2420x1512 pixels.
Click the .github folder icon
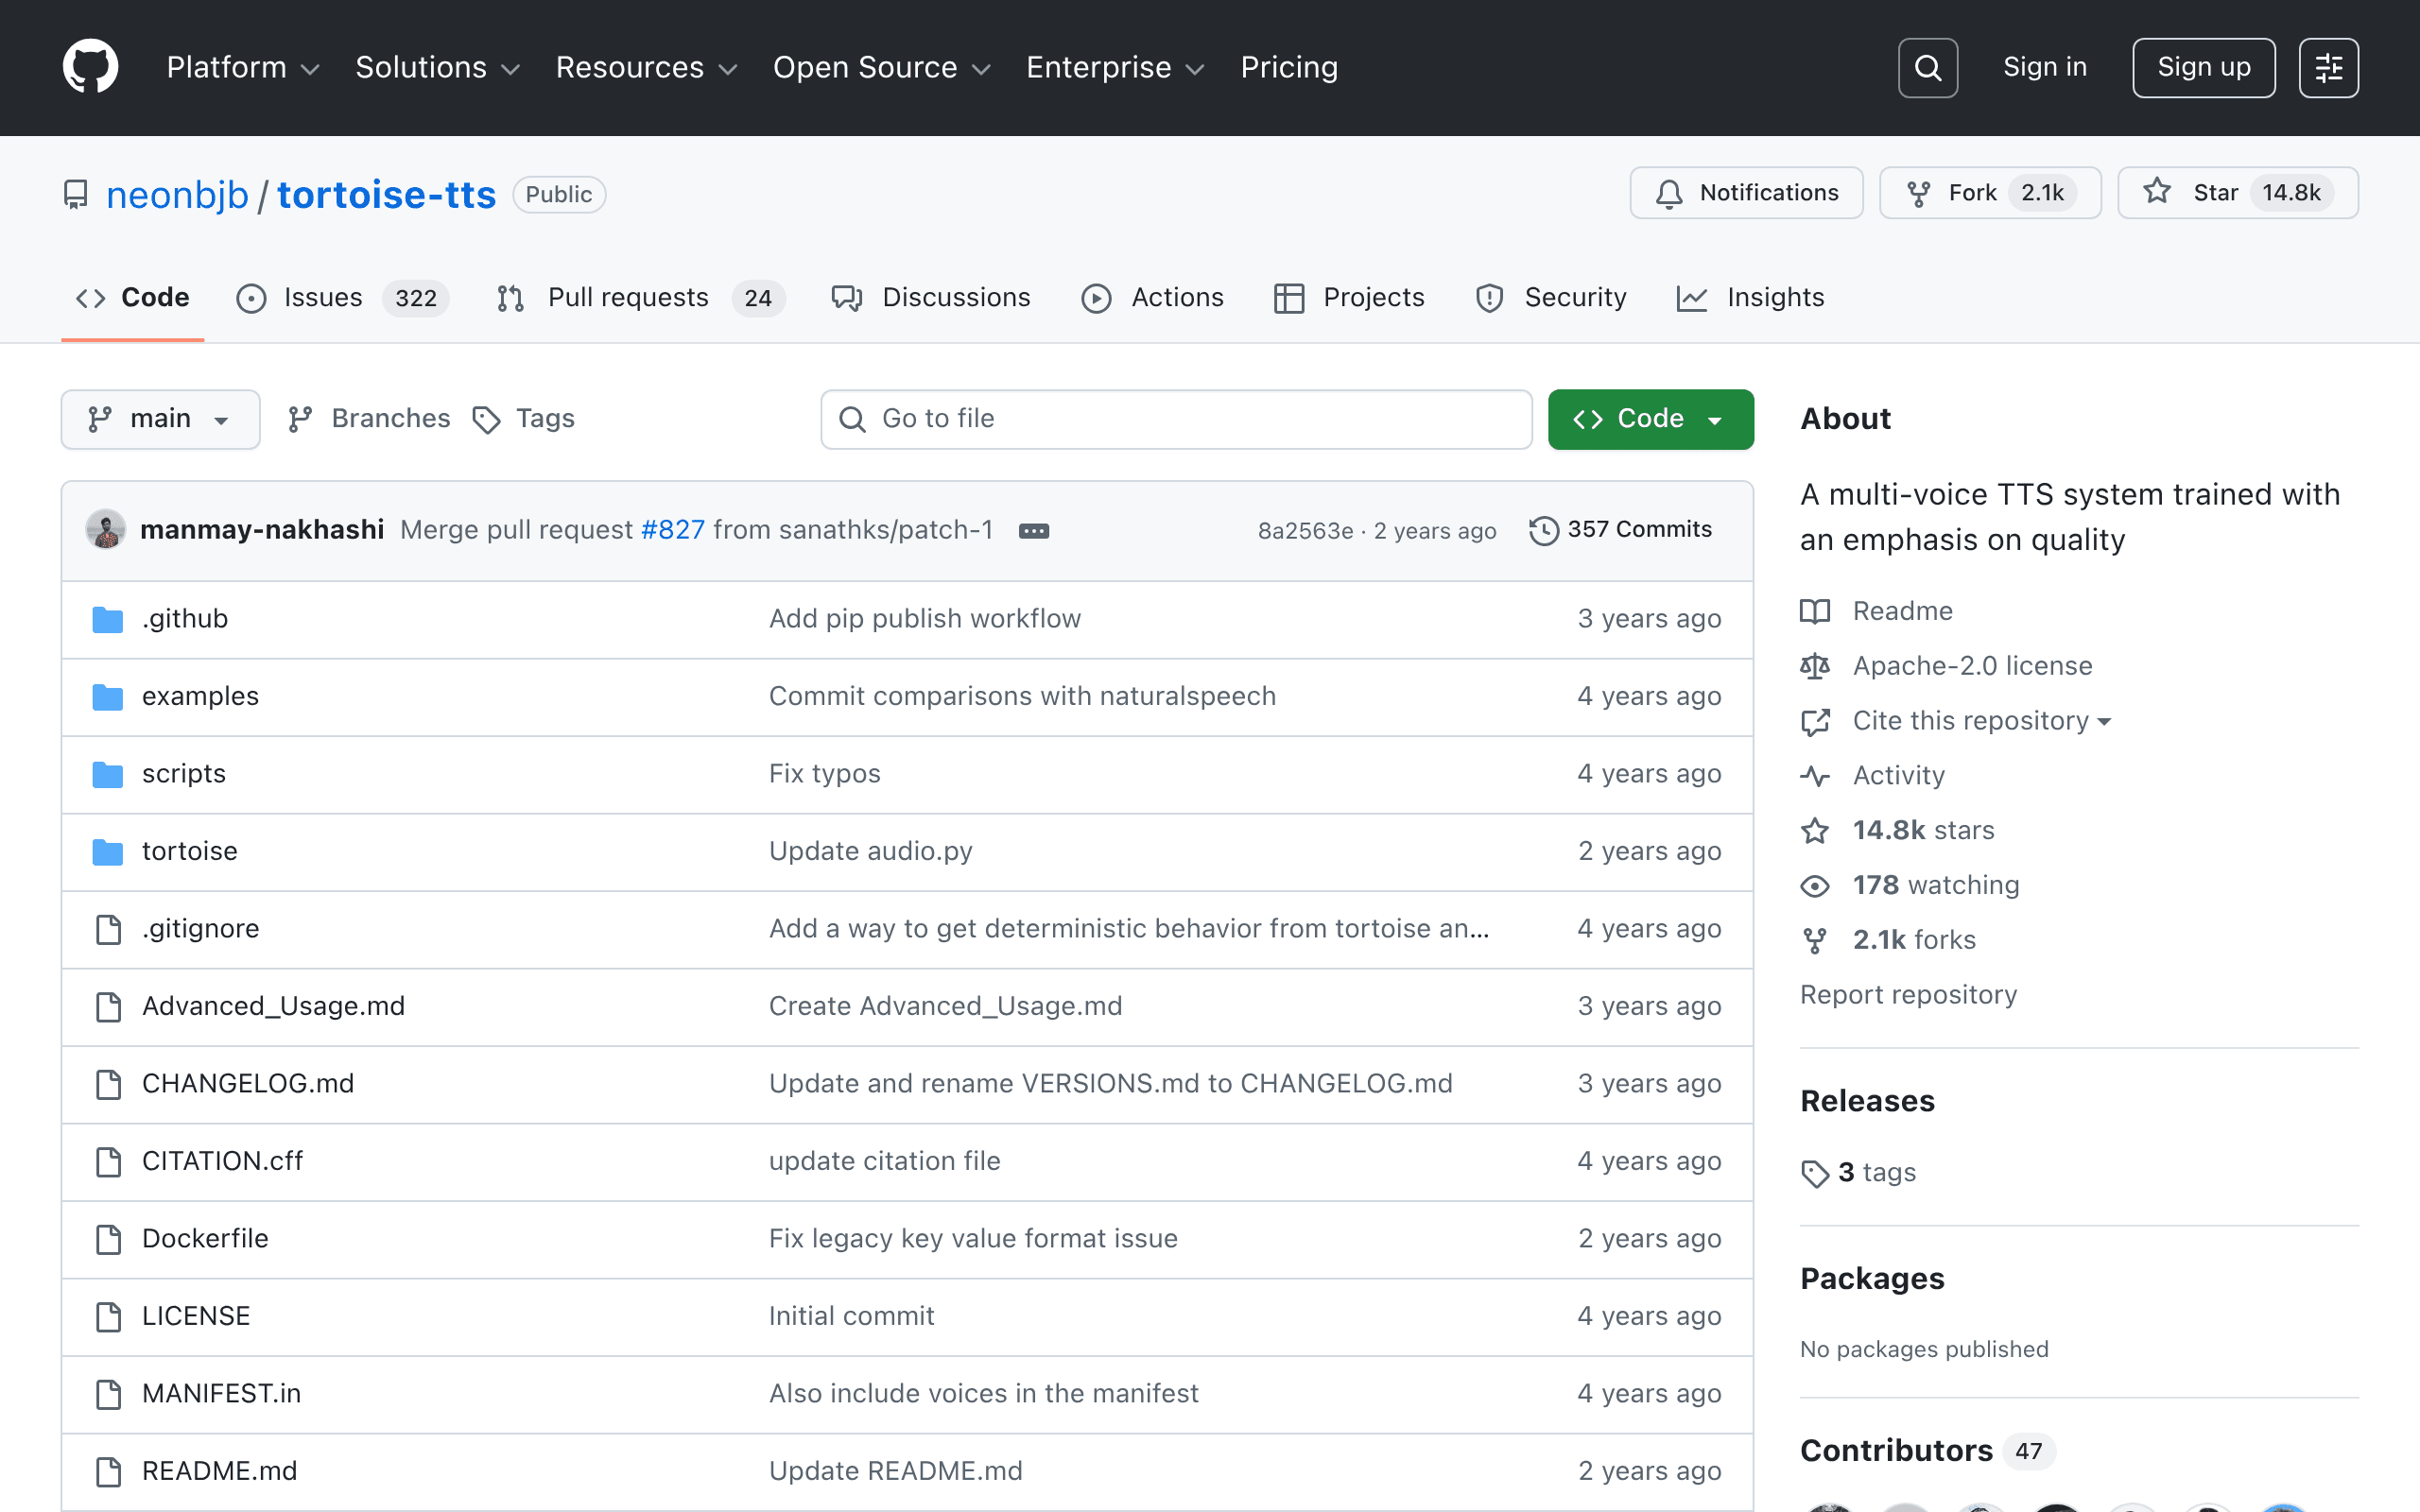tap(108, 620)
